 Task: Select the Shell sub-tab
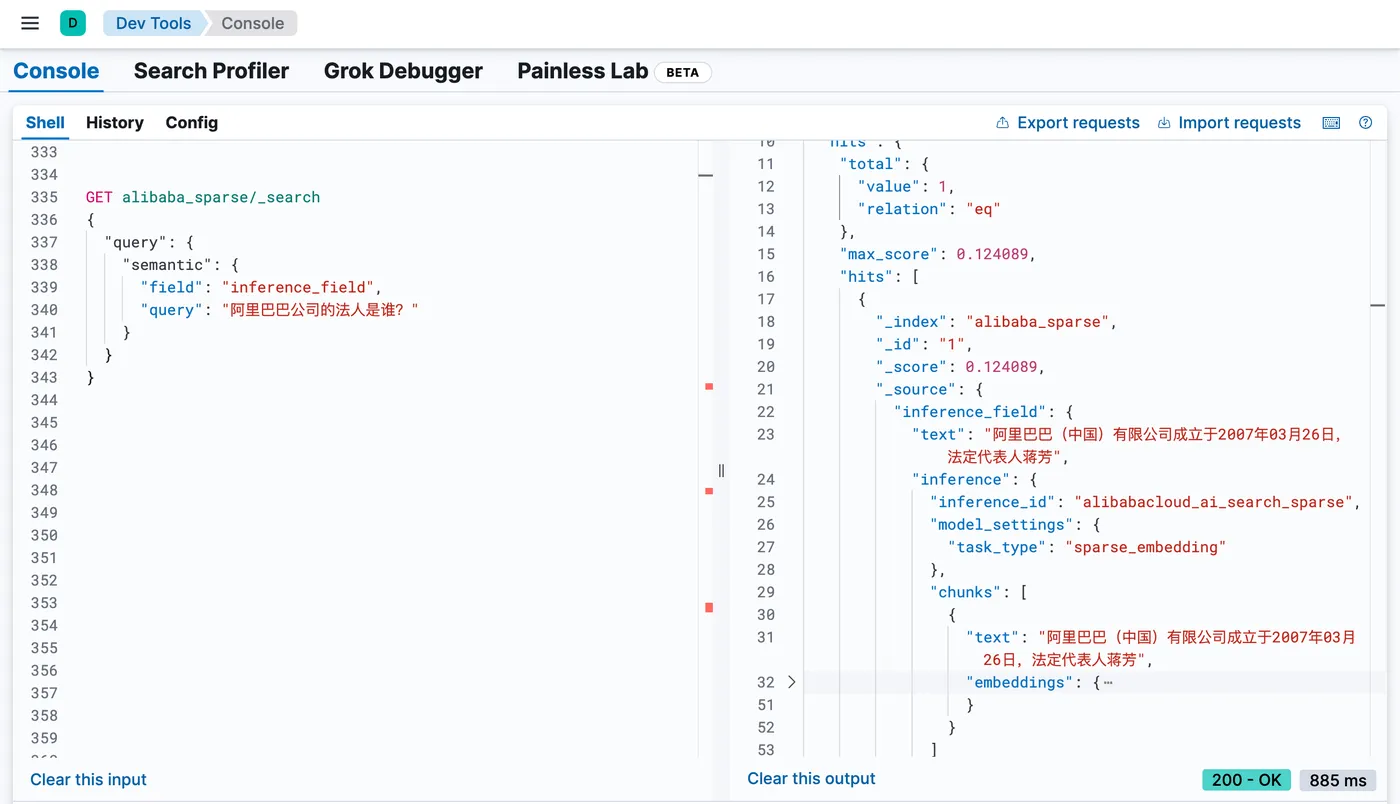pos(45,123)
